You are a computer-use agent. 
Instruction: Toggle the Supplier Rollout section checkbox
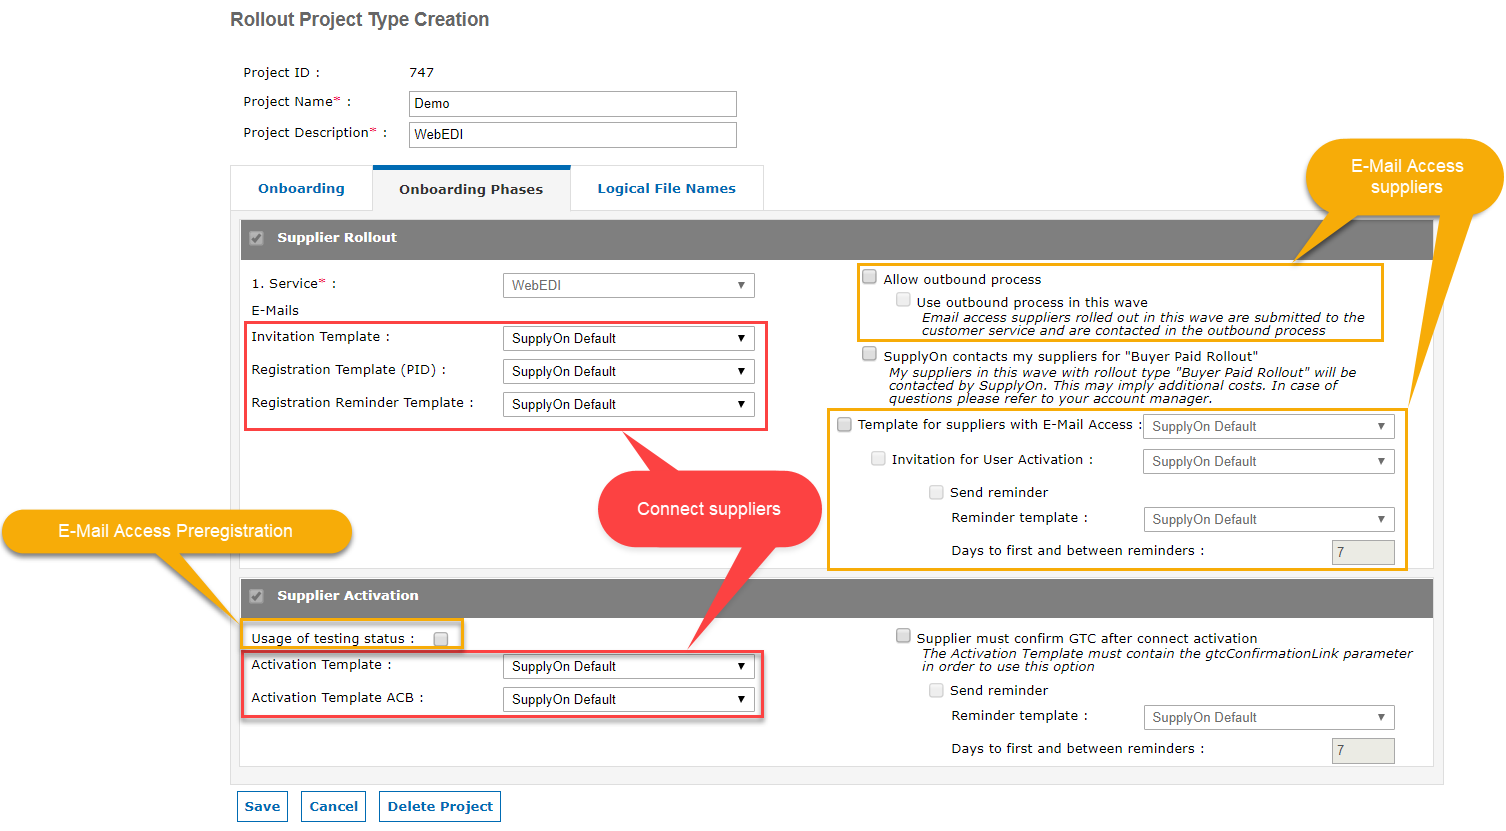(x=256, y=238)
